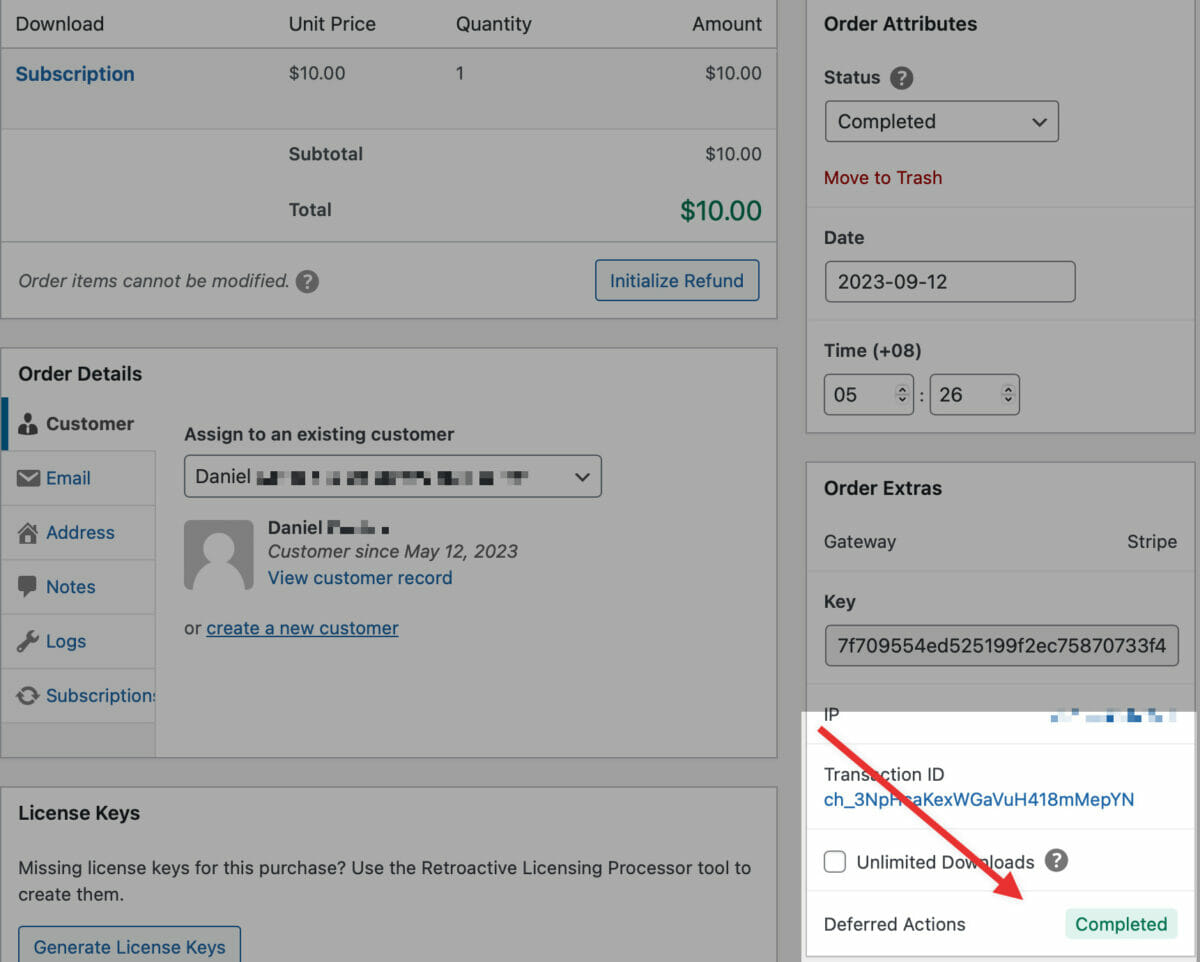Click the Email envelope icon in sidebar
The height and width of the screenshot is (962, 1200).
tap(28, 478)
